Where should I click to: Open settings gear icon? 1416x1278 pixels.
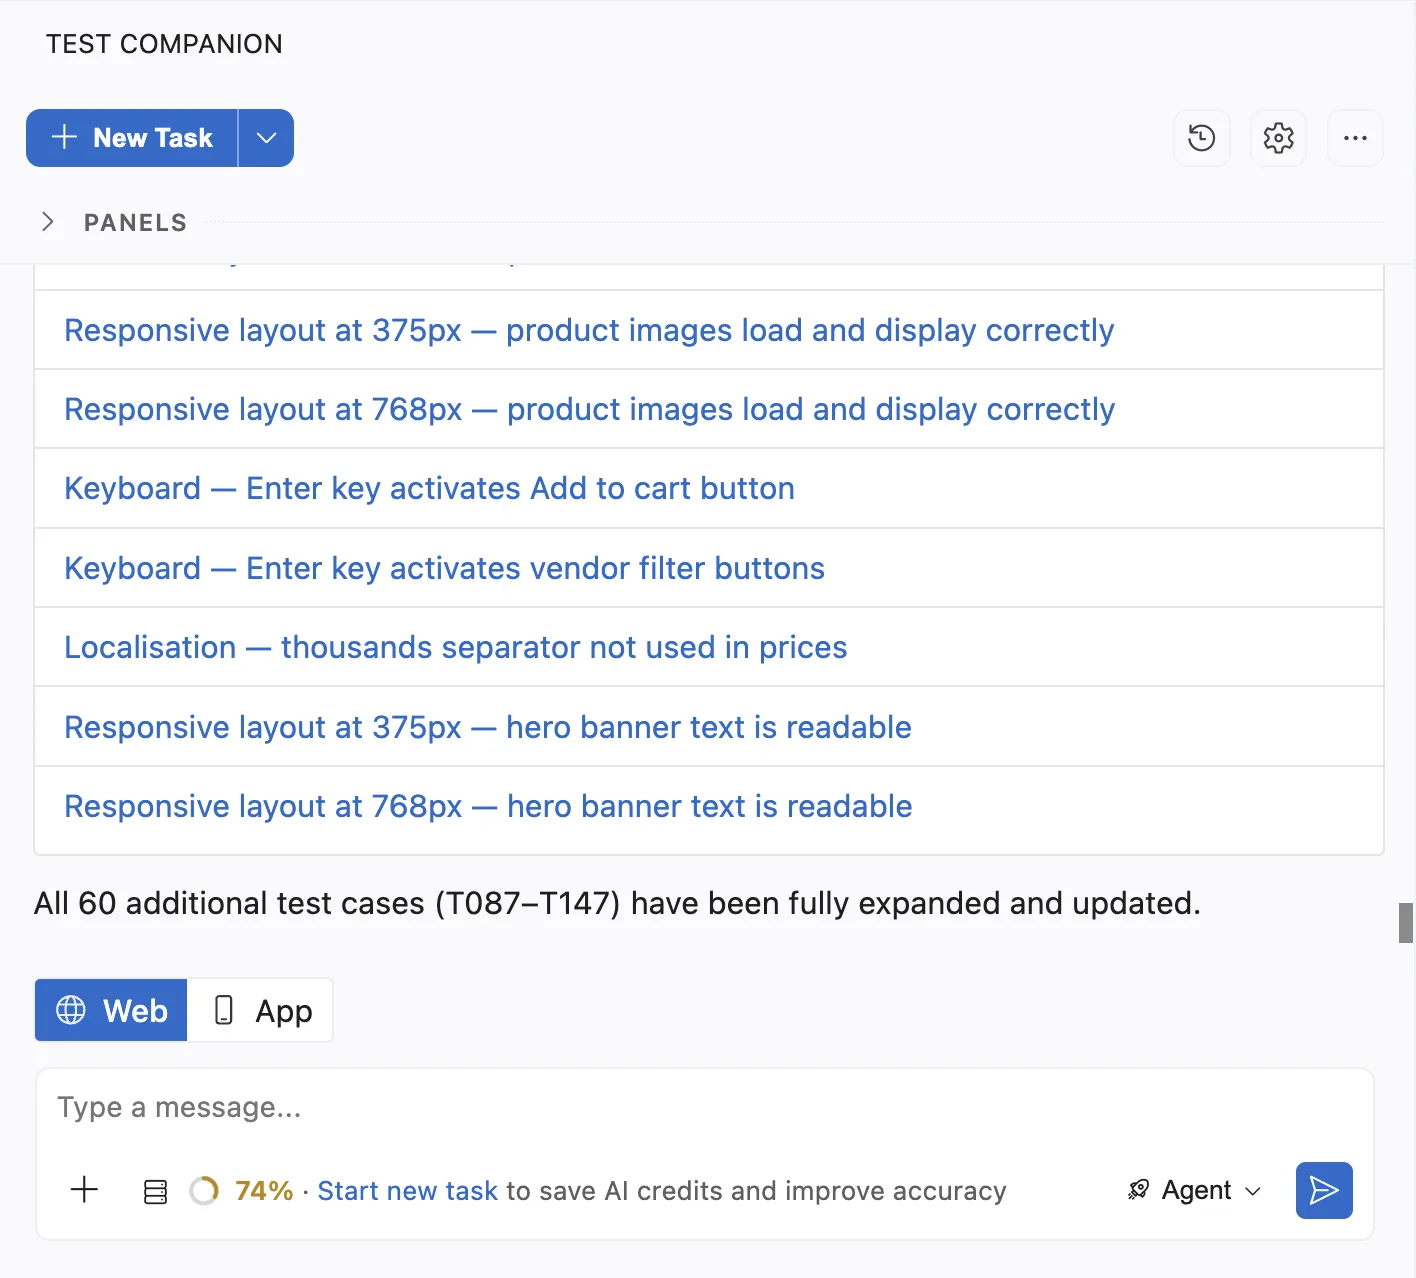(1278, 138)
